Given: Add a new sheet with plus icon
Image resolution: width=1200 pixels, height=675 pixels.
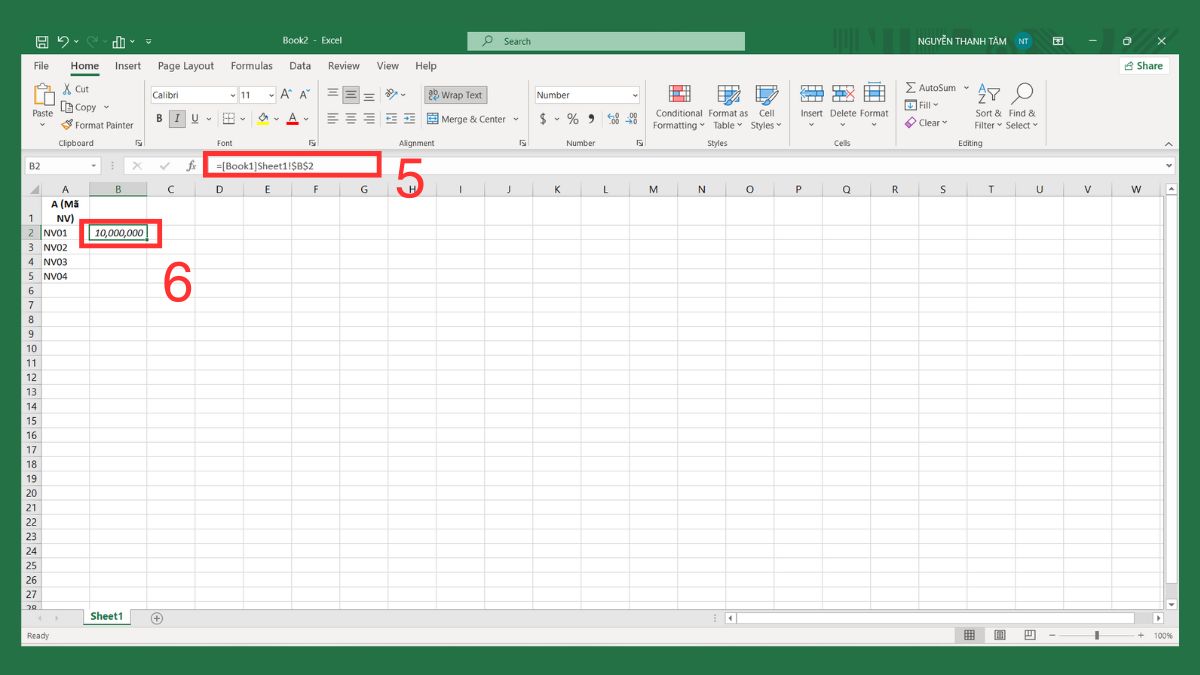Looking at the screenshot, I should (156, 618).
